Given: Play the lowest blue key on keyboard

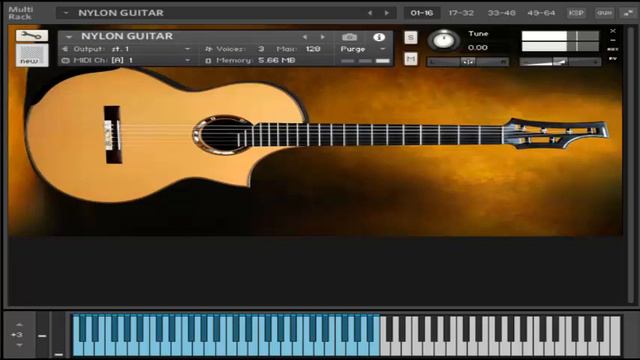Looking at the screenshot, I should point(76,348).
